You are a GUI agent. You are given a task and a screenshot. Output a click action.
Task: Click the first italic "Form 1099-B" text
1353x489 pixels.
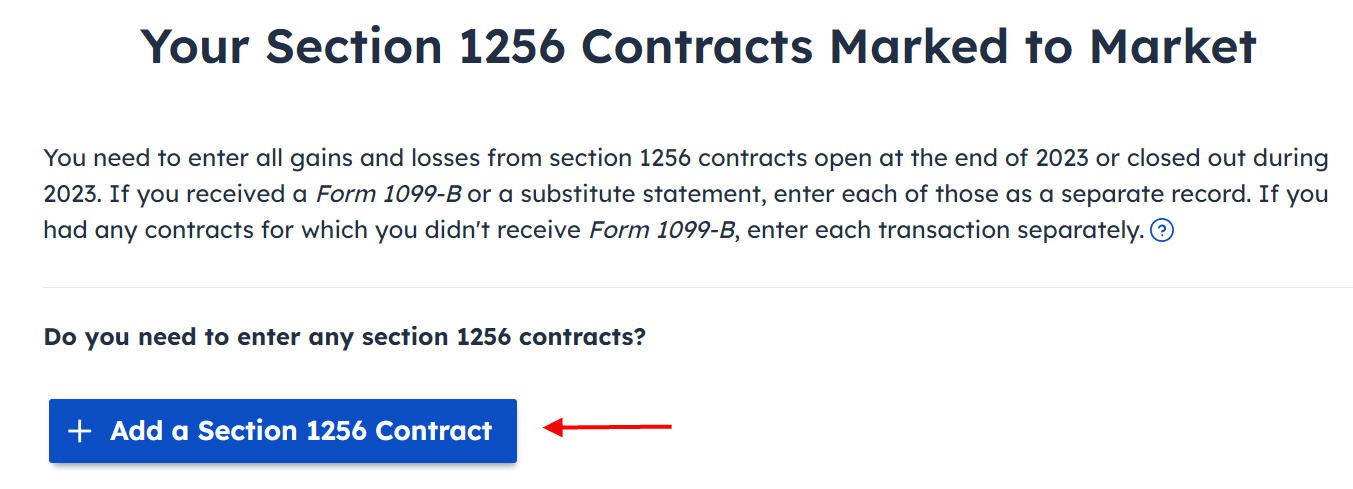pyautogui.click(x=388, y=194)
